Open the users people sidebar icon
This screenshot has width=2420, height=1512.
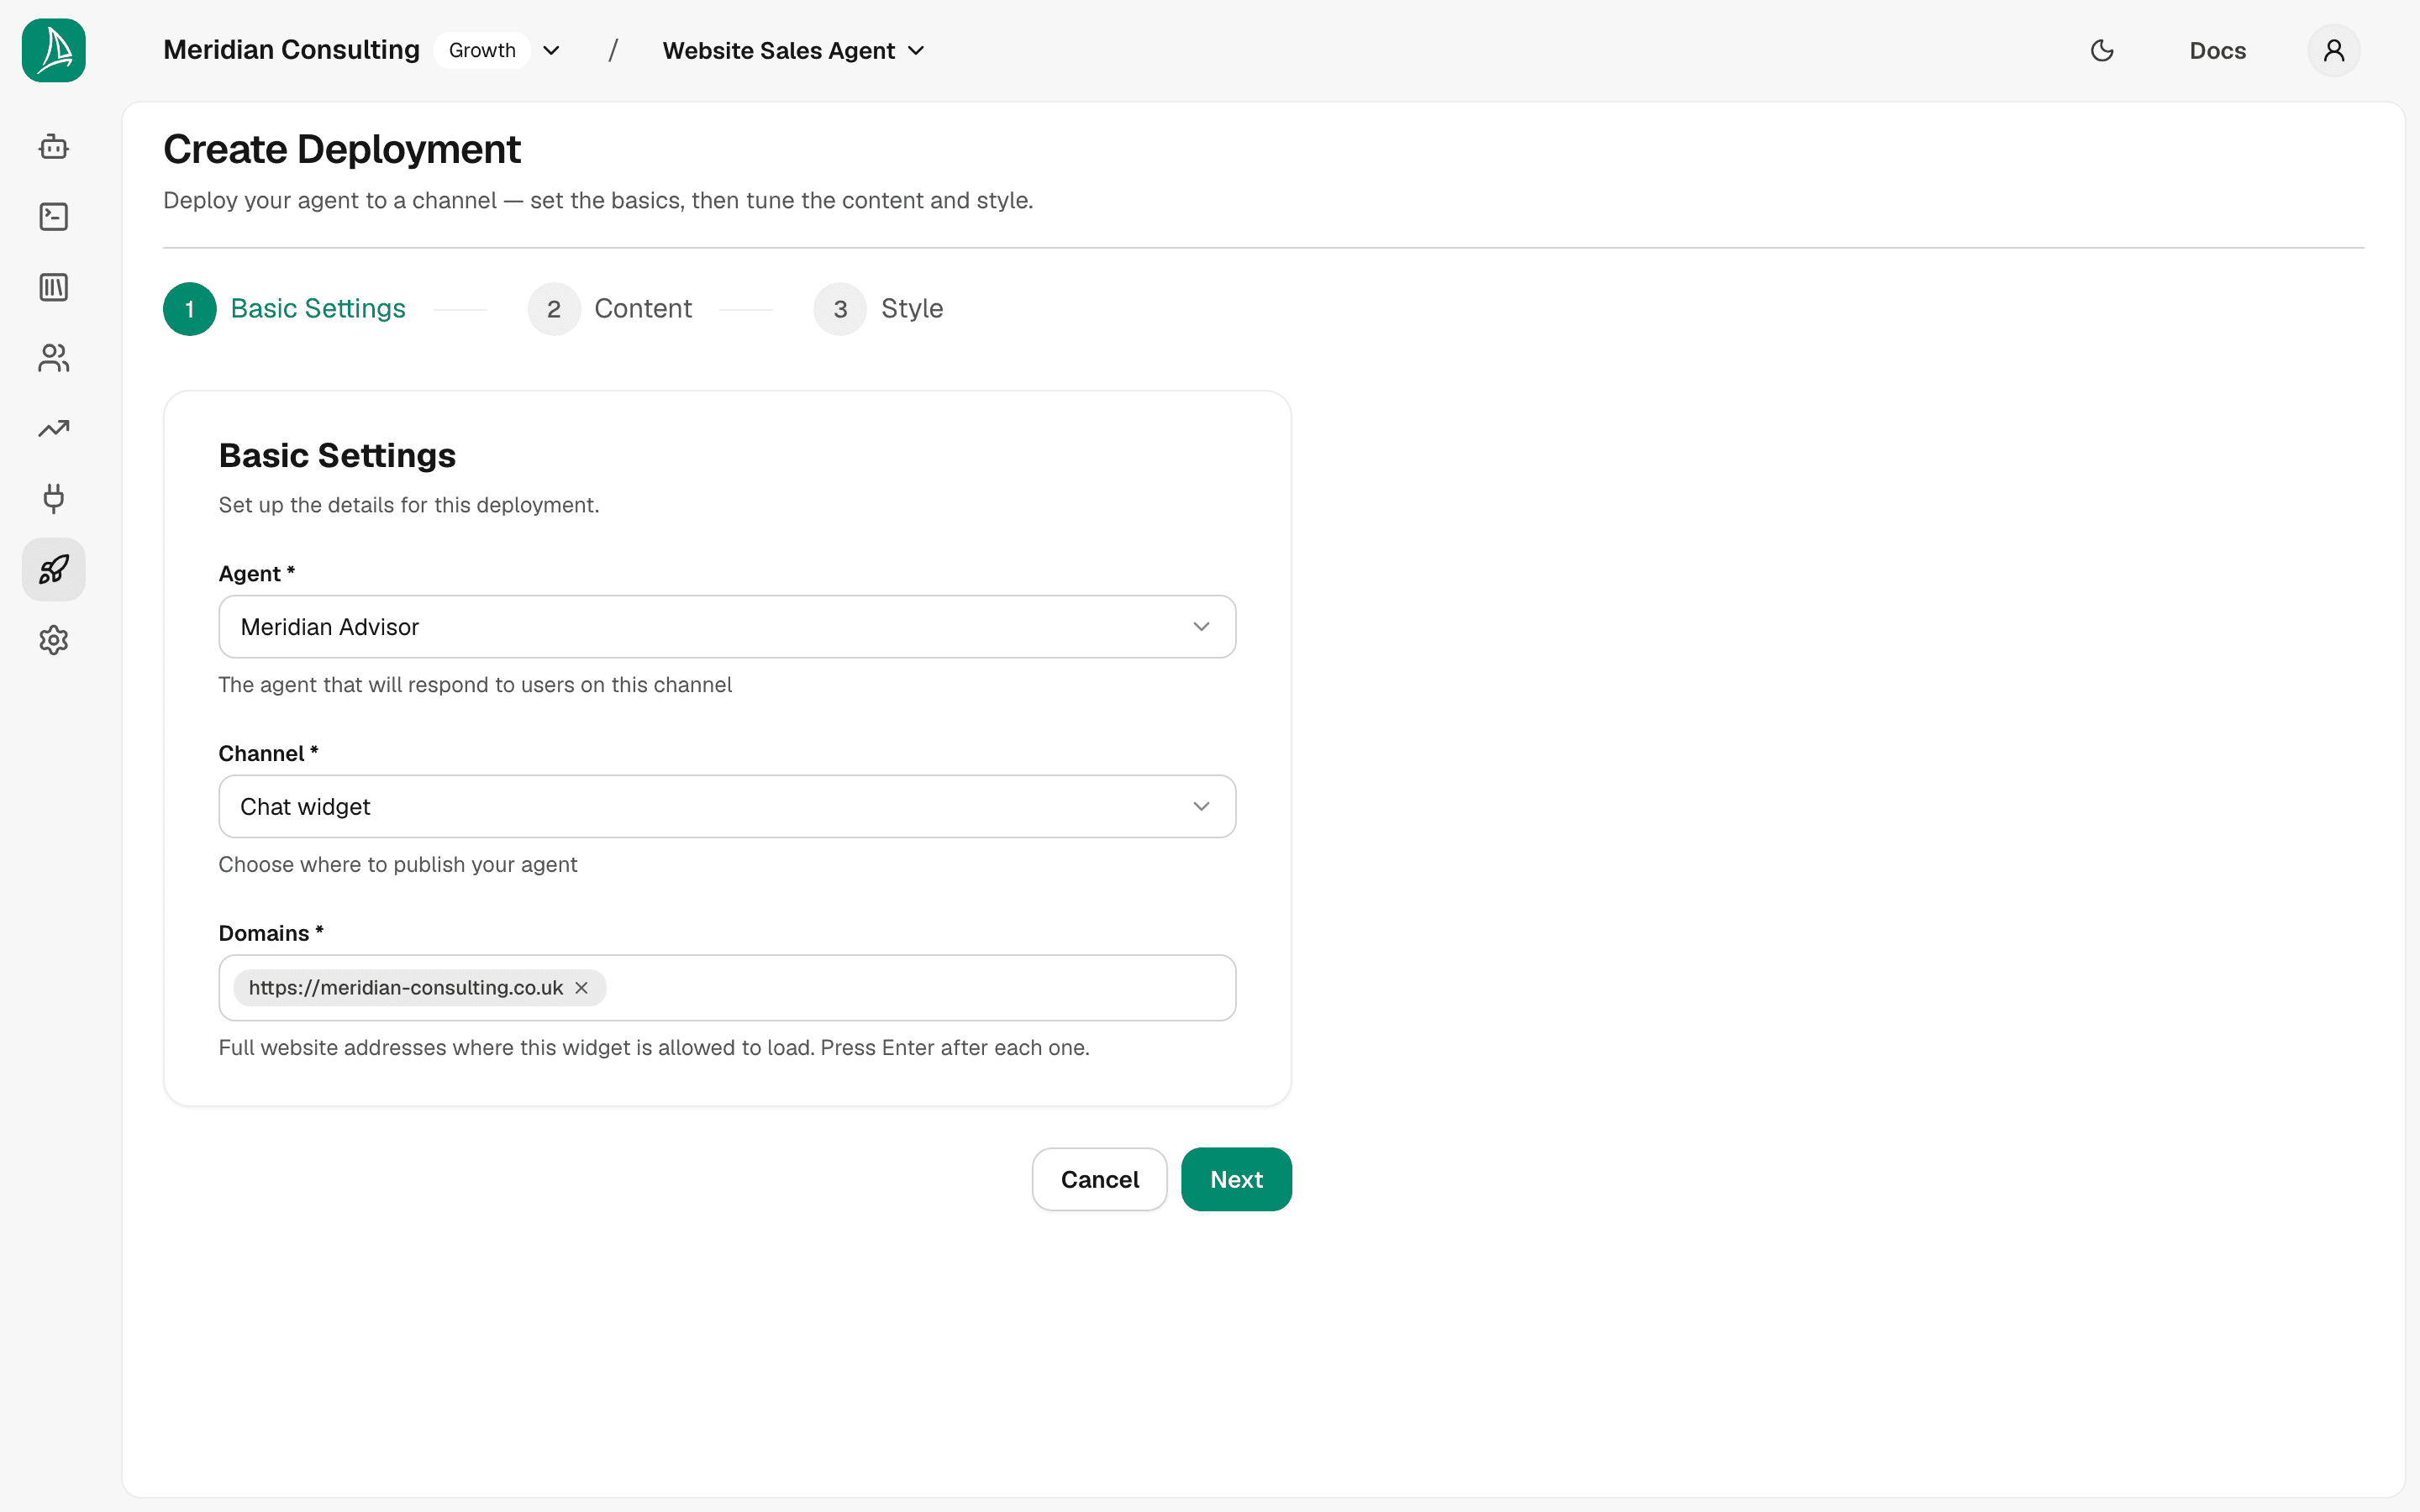pos(53,358)
